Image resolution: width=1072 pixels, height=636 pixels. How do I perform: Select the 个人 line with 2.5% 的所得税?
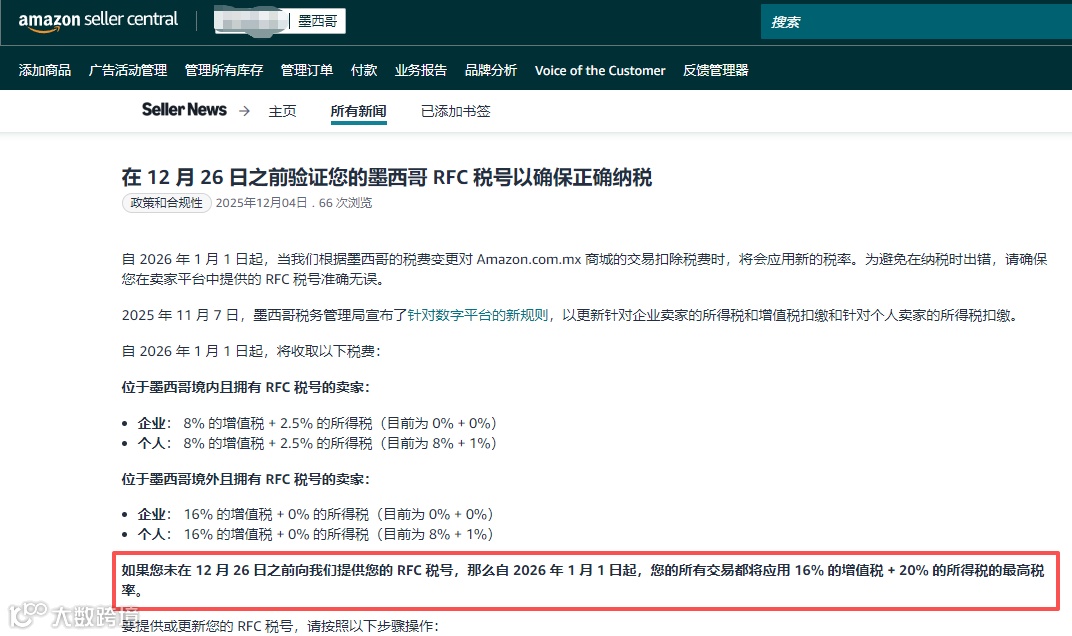click(317, 443)
